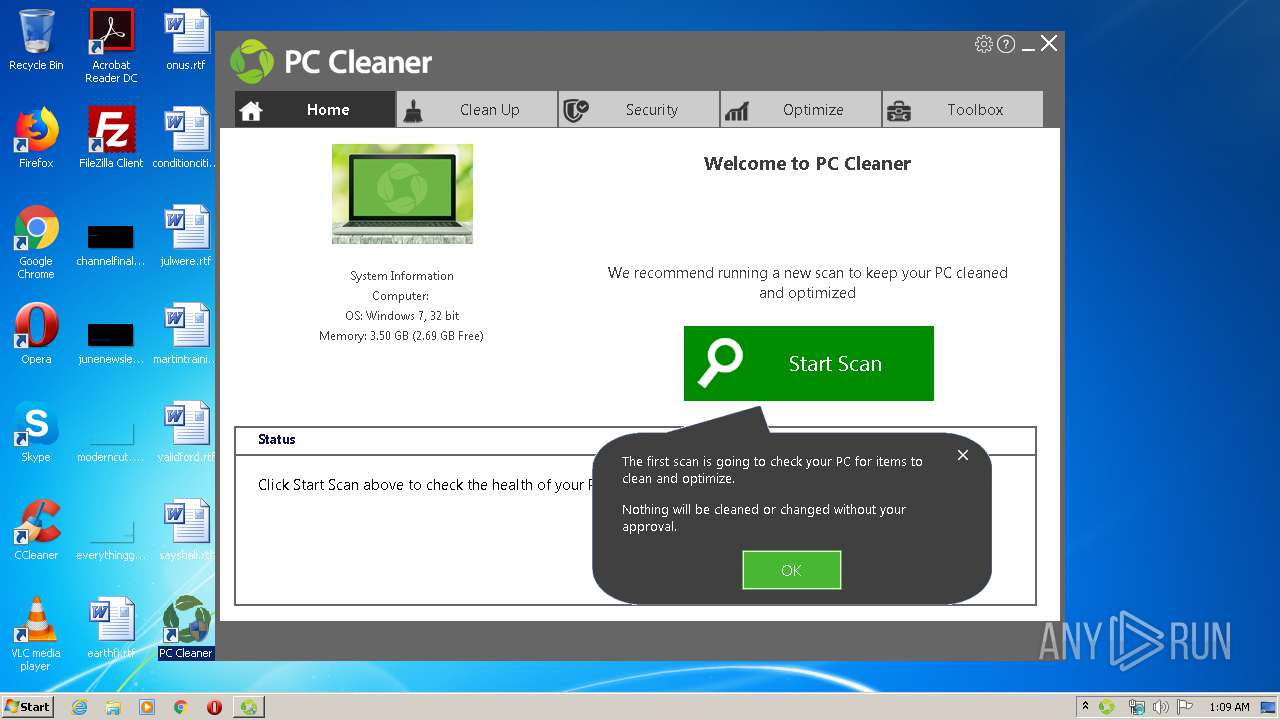Open the Windows Start menu
Viewport: 1280px width, 720px height.
[27, 706]
